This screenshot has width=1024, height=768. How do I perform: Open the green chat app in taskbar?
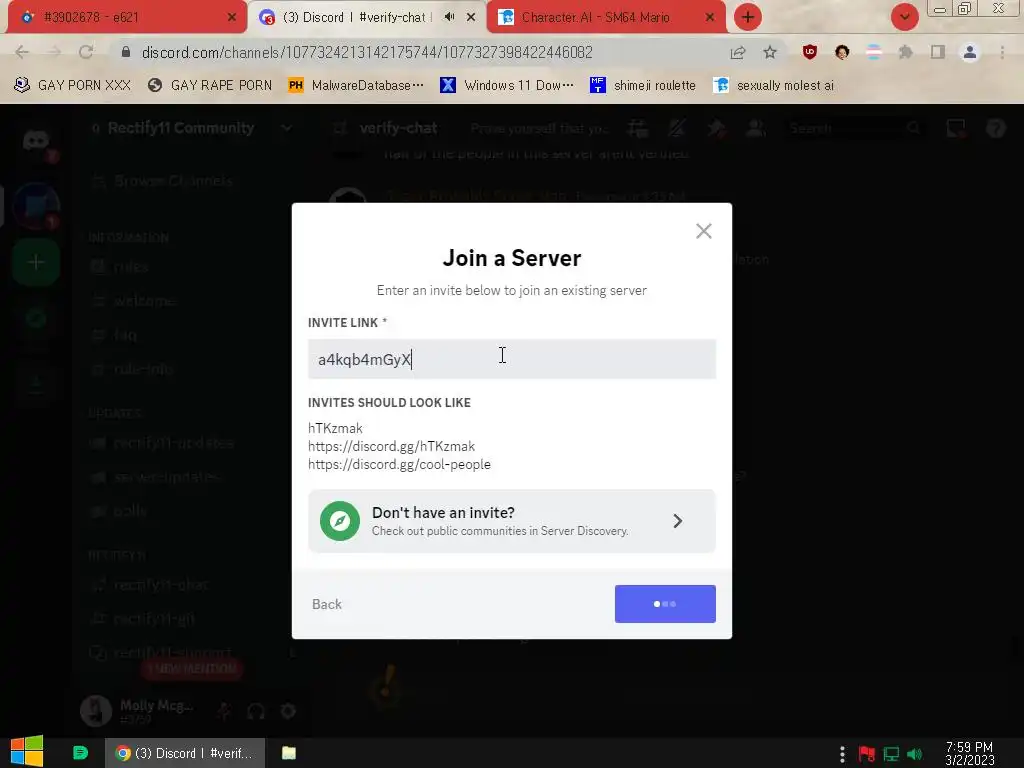(x=80, y=753)
